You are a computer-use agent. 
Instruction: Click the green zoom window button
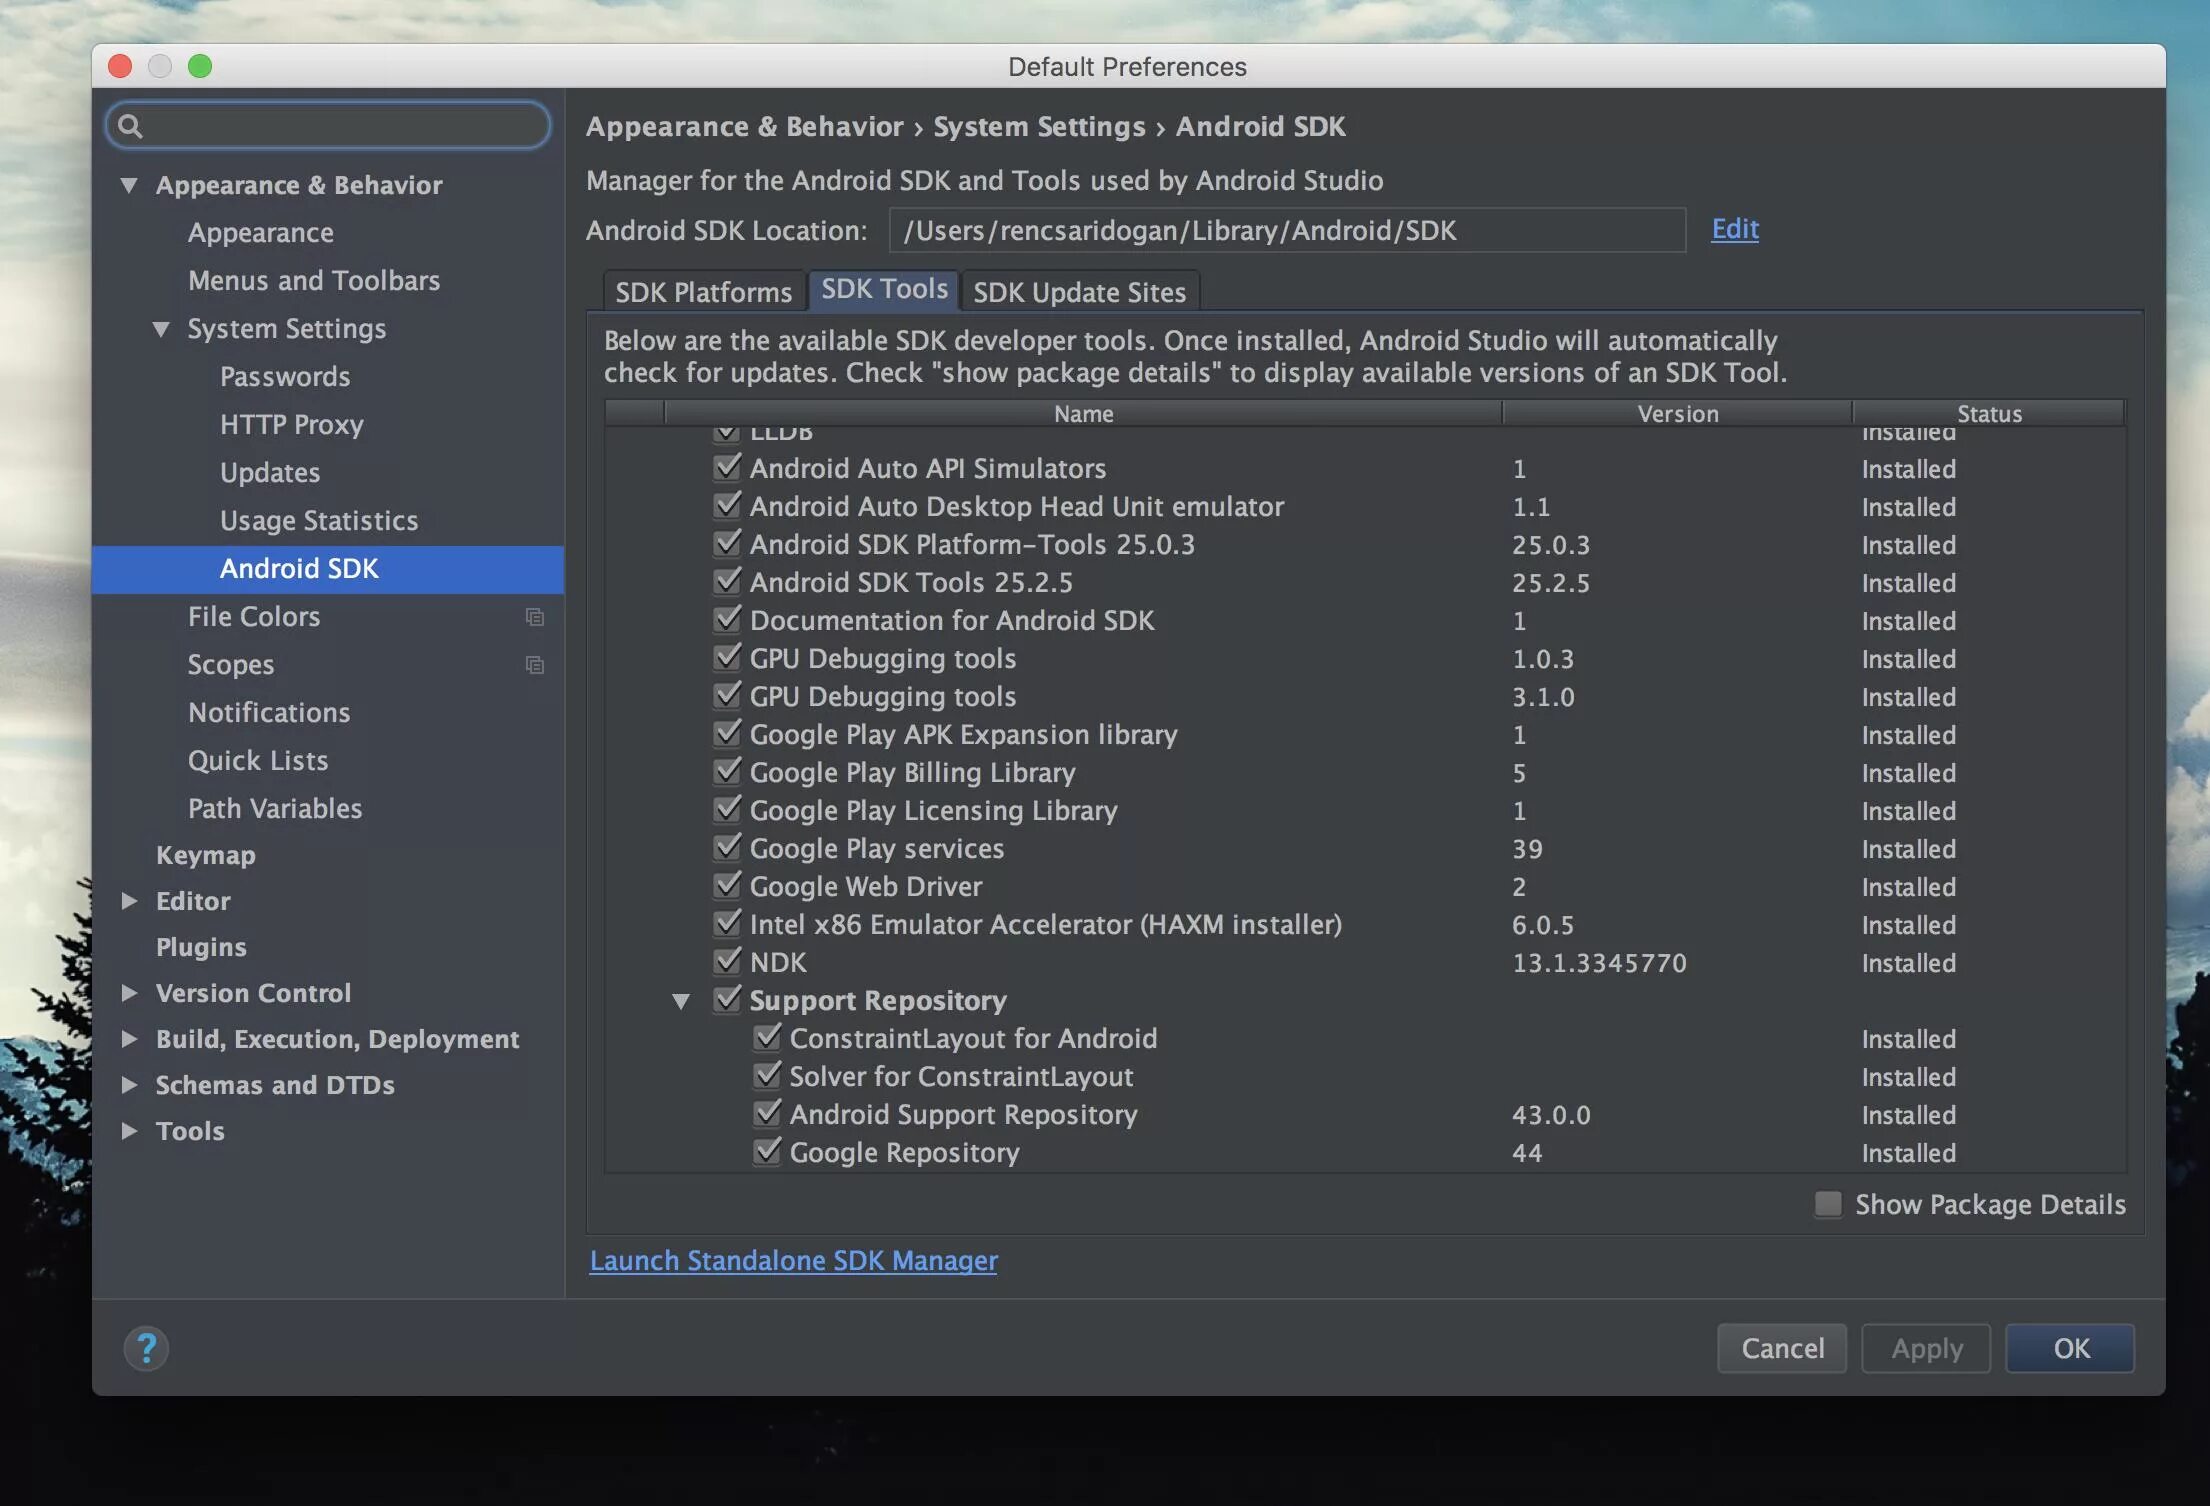[x=200, y=66]
